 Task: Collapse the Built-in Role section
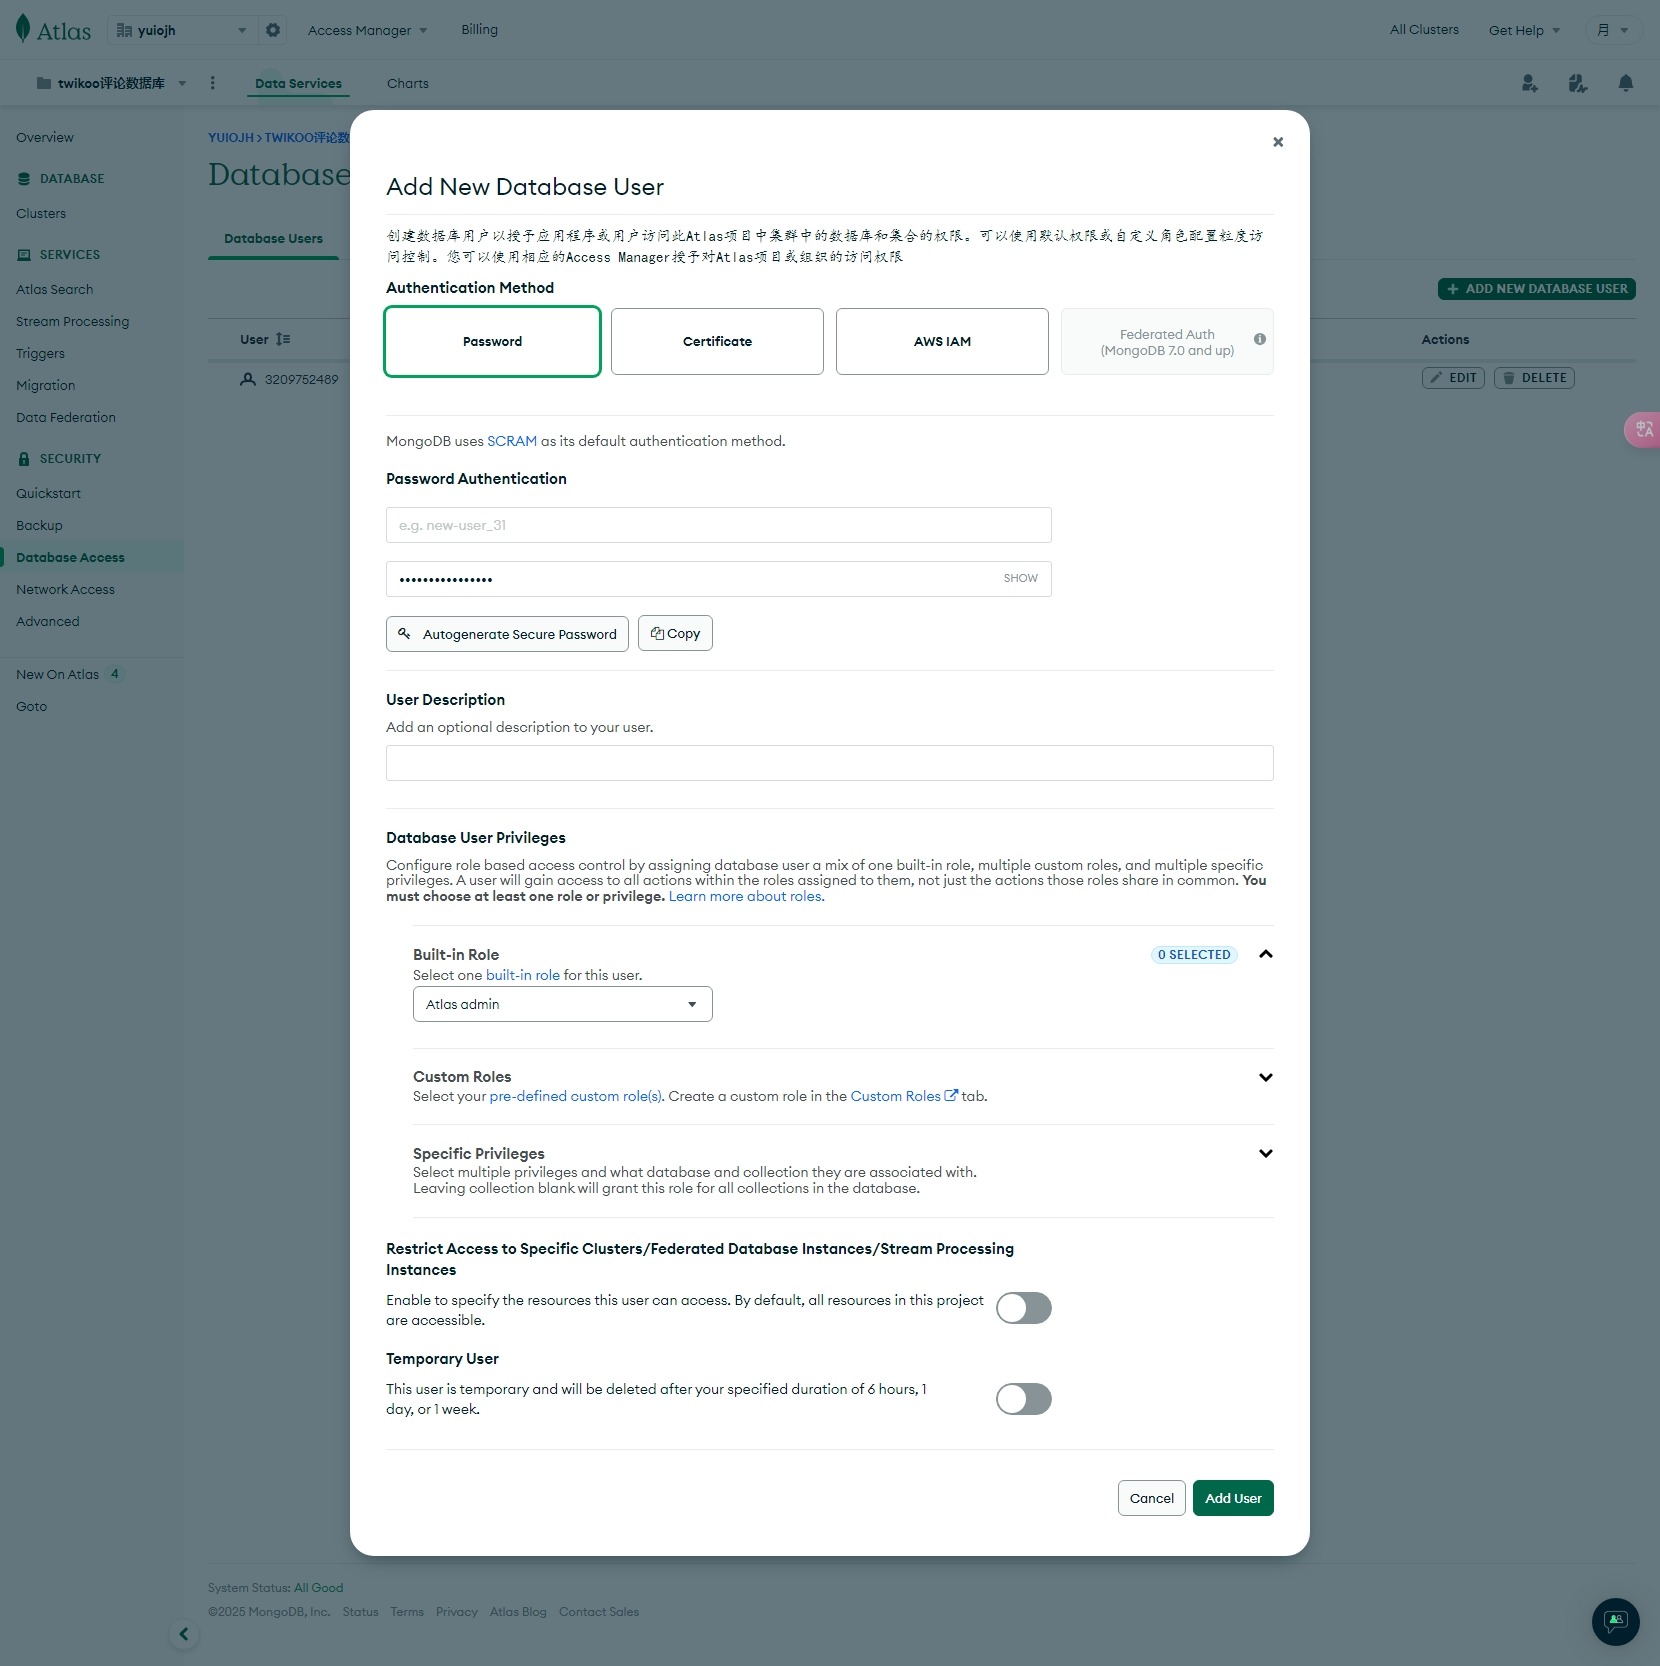(x=1264, y=954)
